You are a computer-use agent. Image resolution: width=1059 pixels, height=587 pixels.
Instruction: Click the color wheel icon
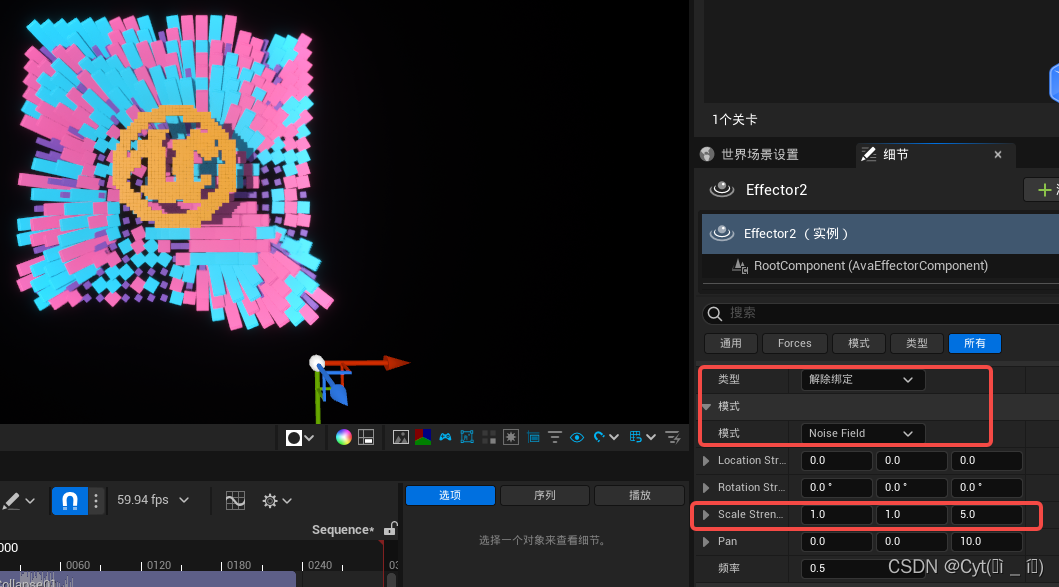pyautogui.click(x=343, y=437)
